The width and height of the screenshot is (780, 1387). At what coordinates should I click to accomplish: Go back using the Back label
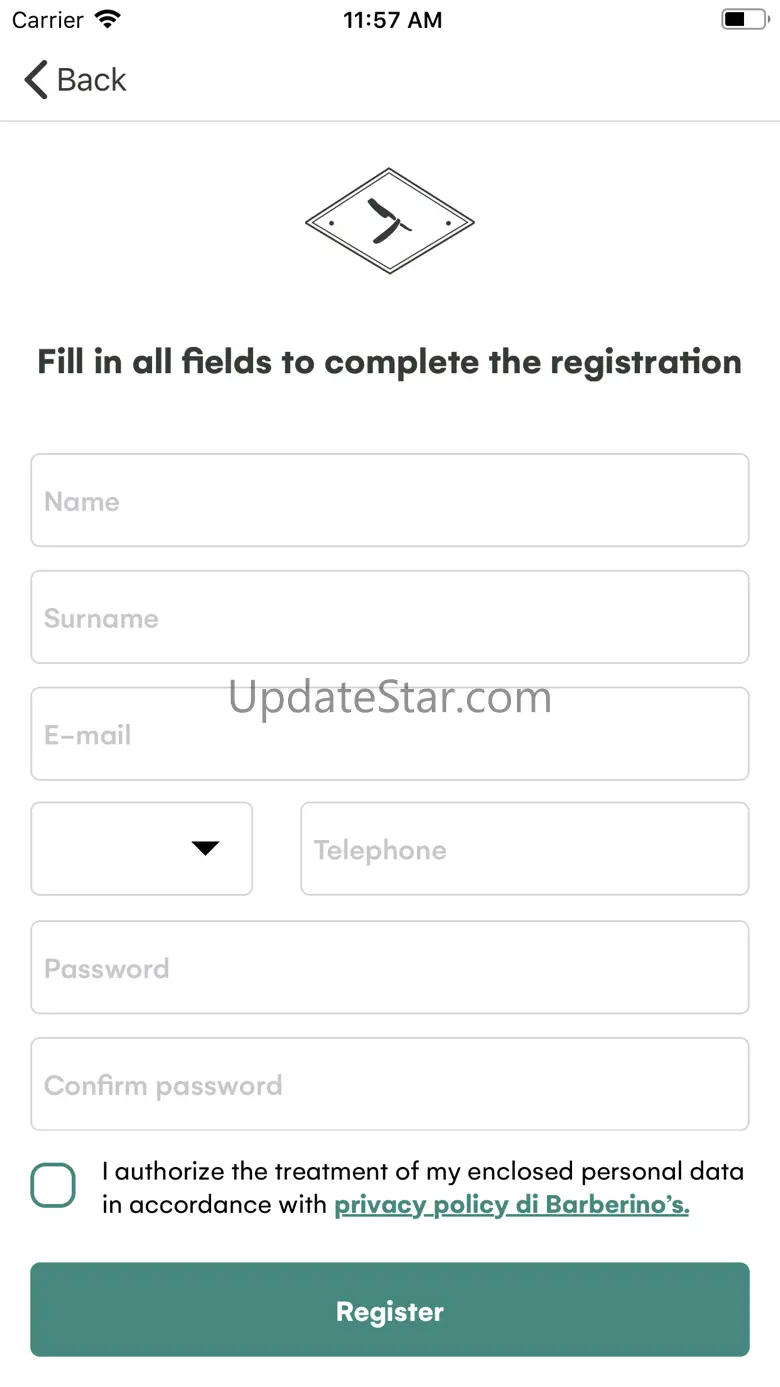(x=92, y=80)
